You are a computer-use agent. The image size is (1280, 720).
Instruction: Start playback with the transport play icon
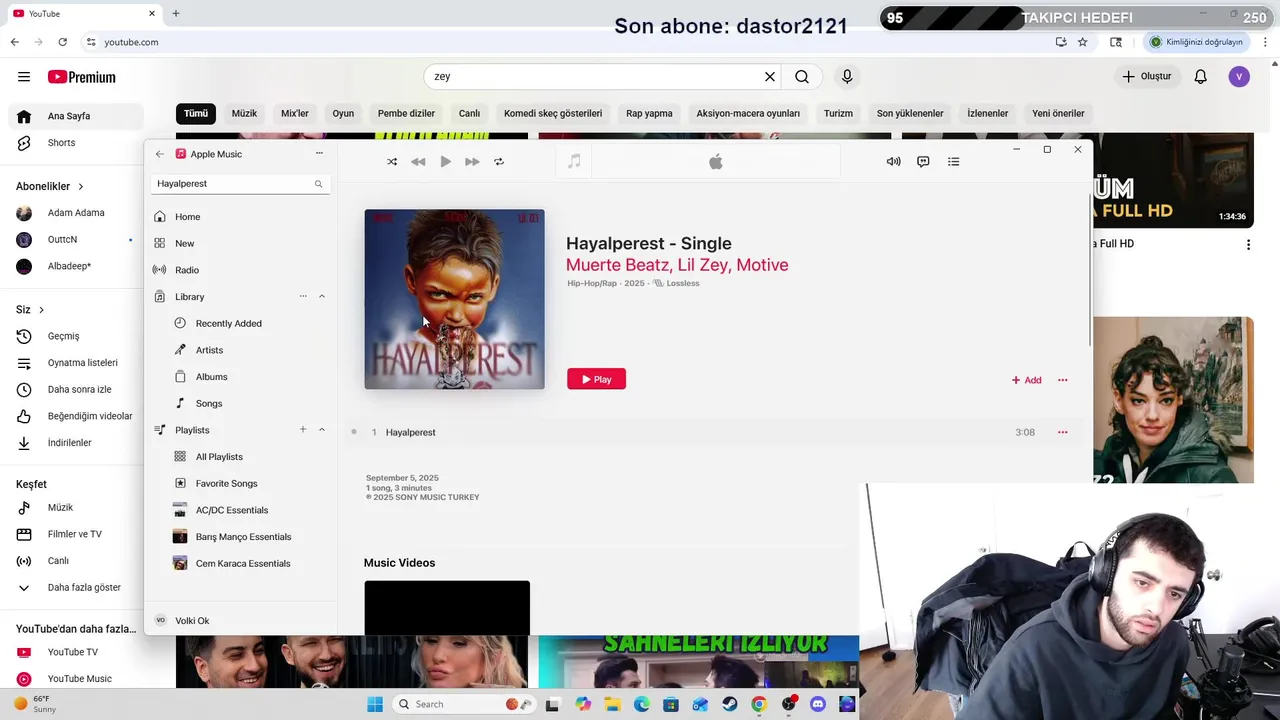point(445,162)
